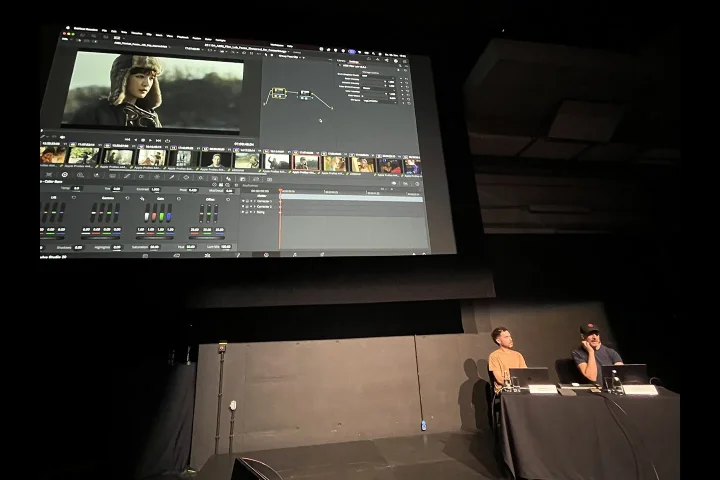Go to the Fairlight page tab
Image resolution: width=720 pixels, height=480 pixels.
tap(294, 254)
